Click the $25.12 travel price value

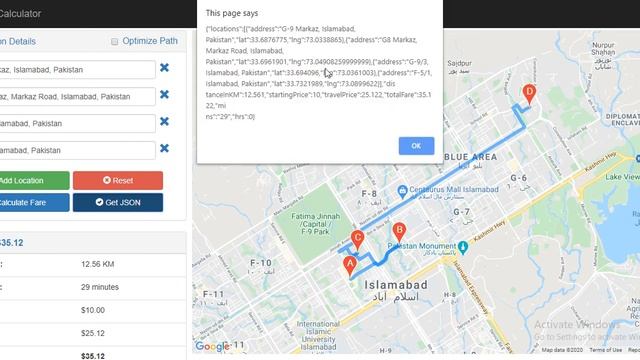[x=93, y=333]
